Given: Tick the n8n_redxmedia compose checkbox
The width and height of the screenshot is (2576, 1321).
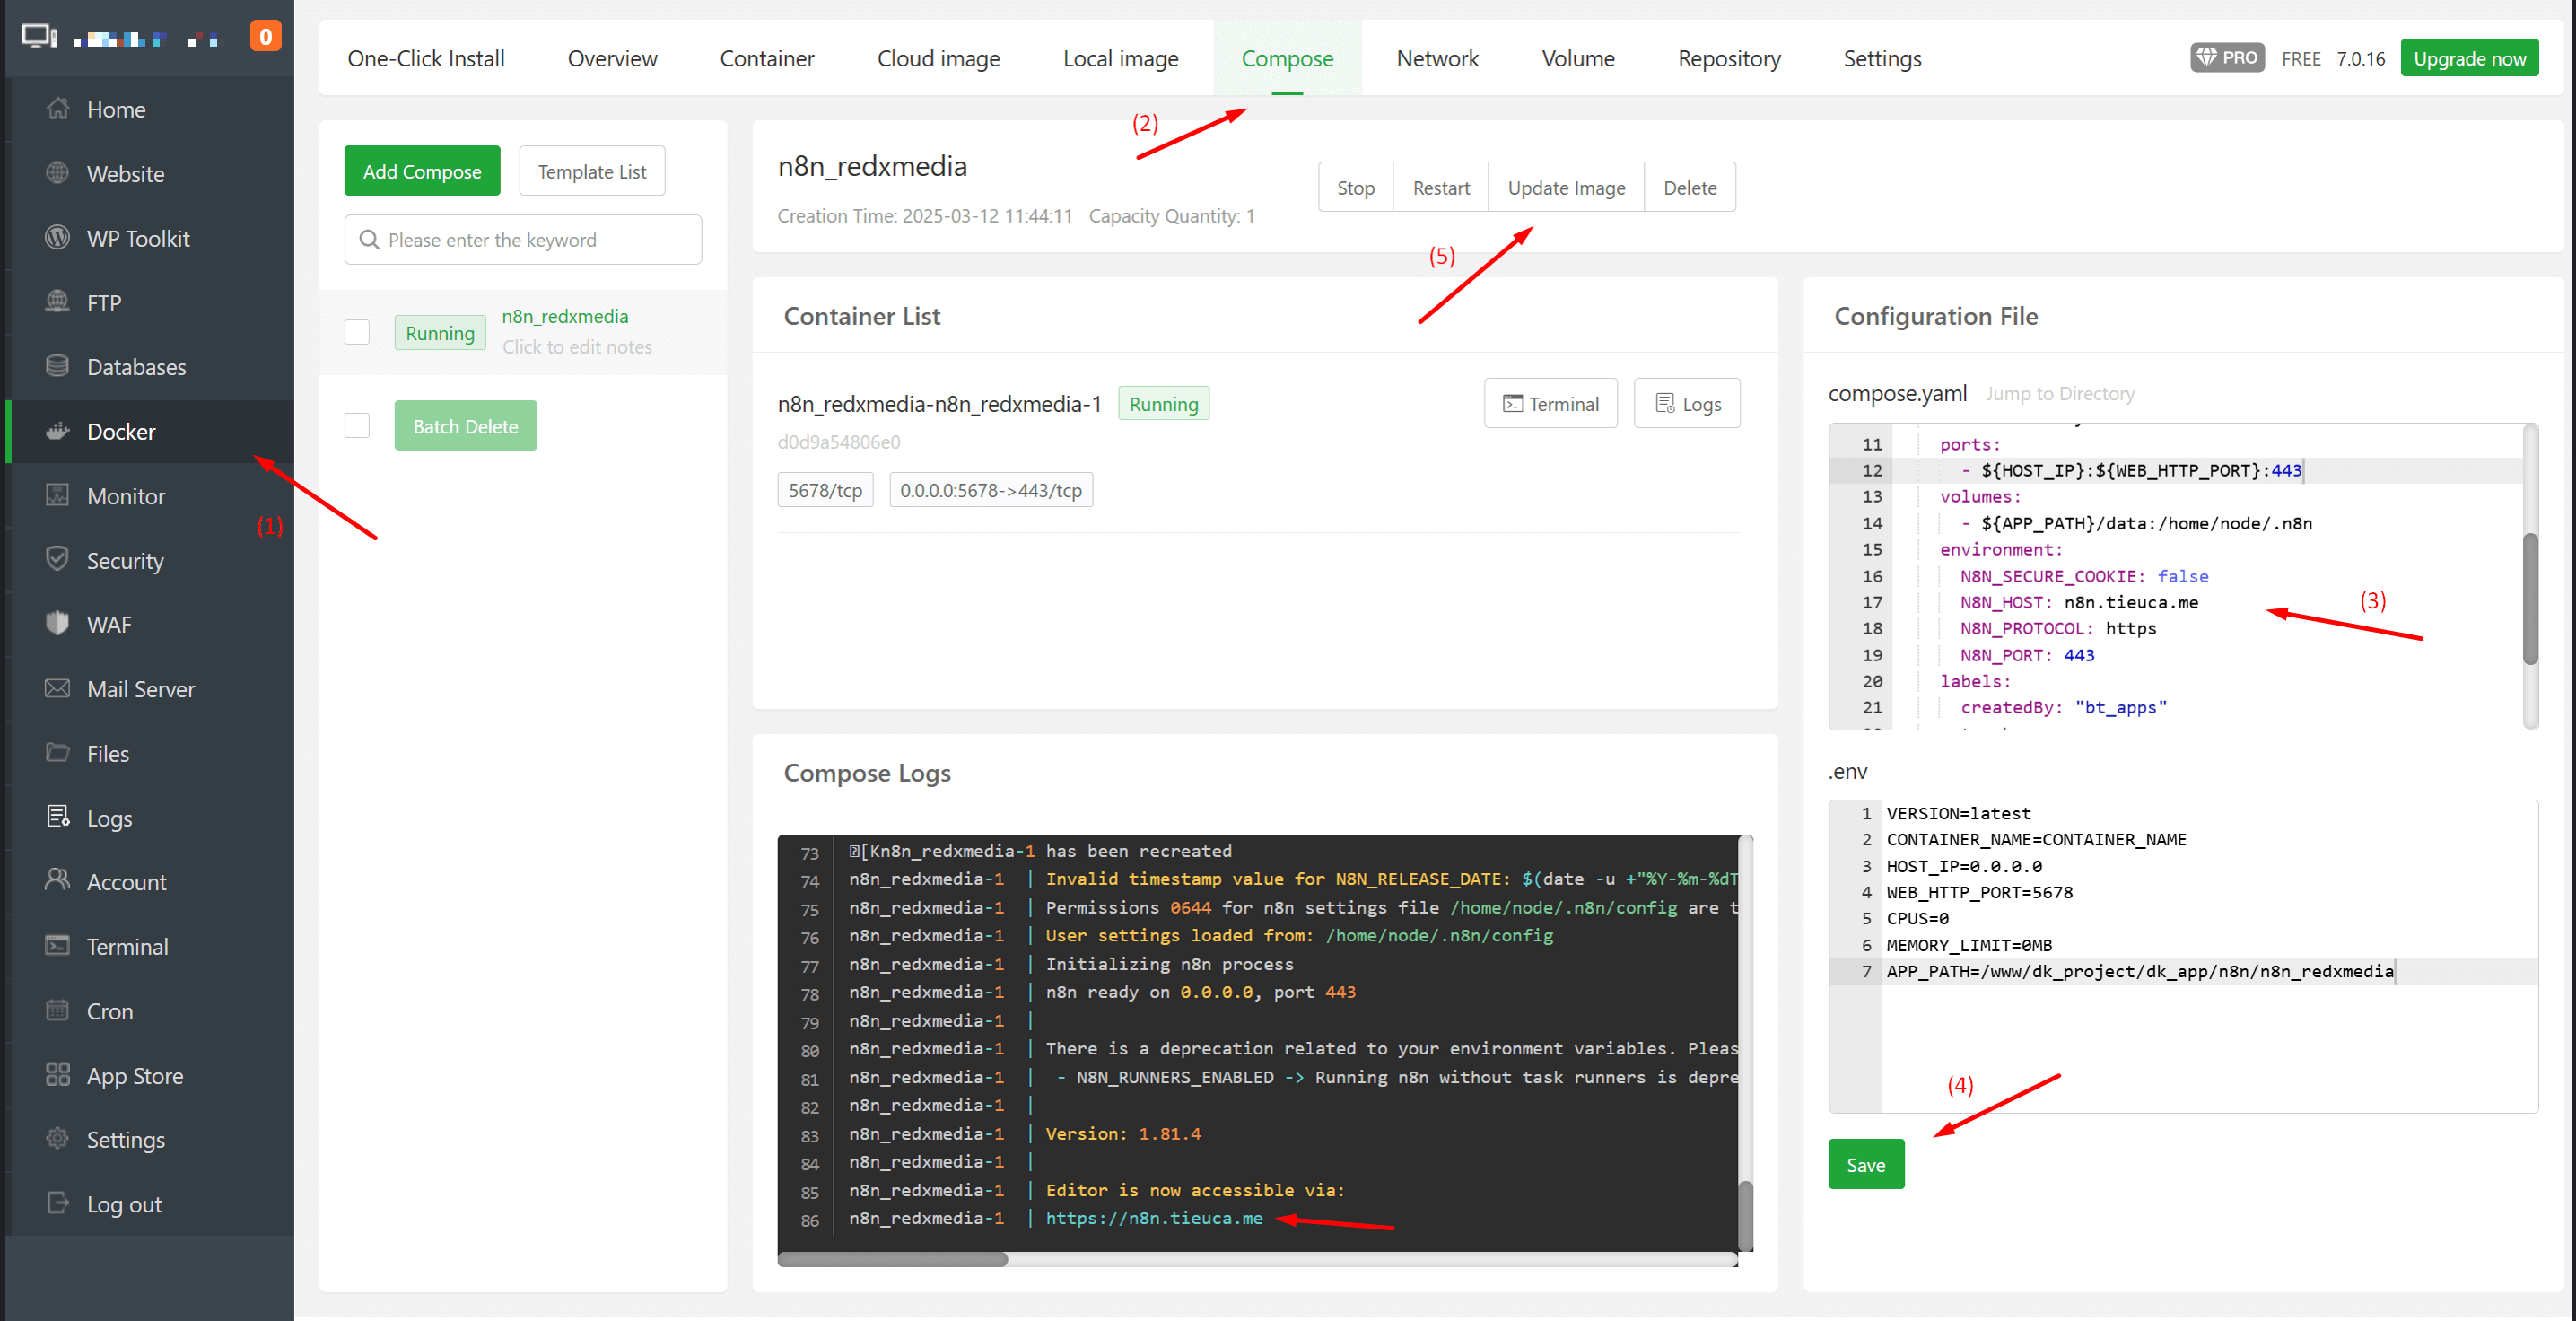Looking at the screenshot, I should point(357,332).
